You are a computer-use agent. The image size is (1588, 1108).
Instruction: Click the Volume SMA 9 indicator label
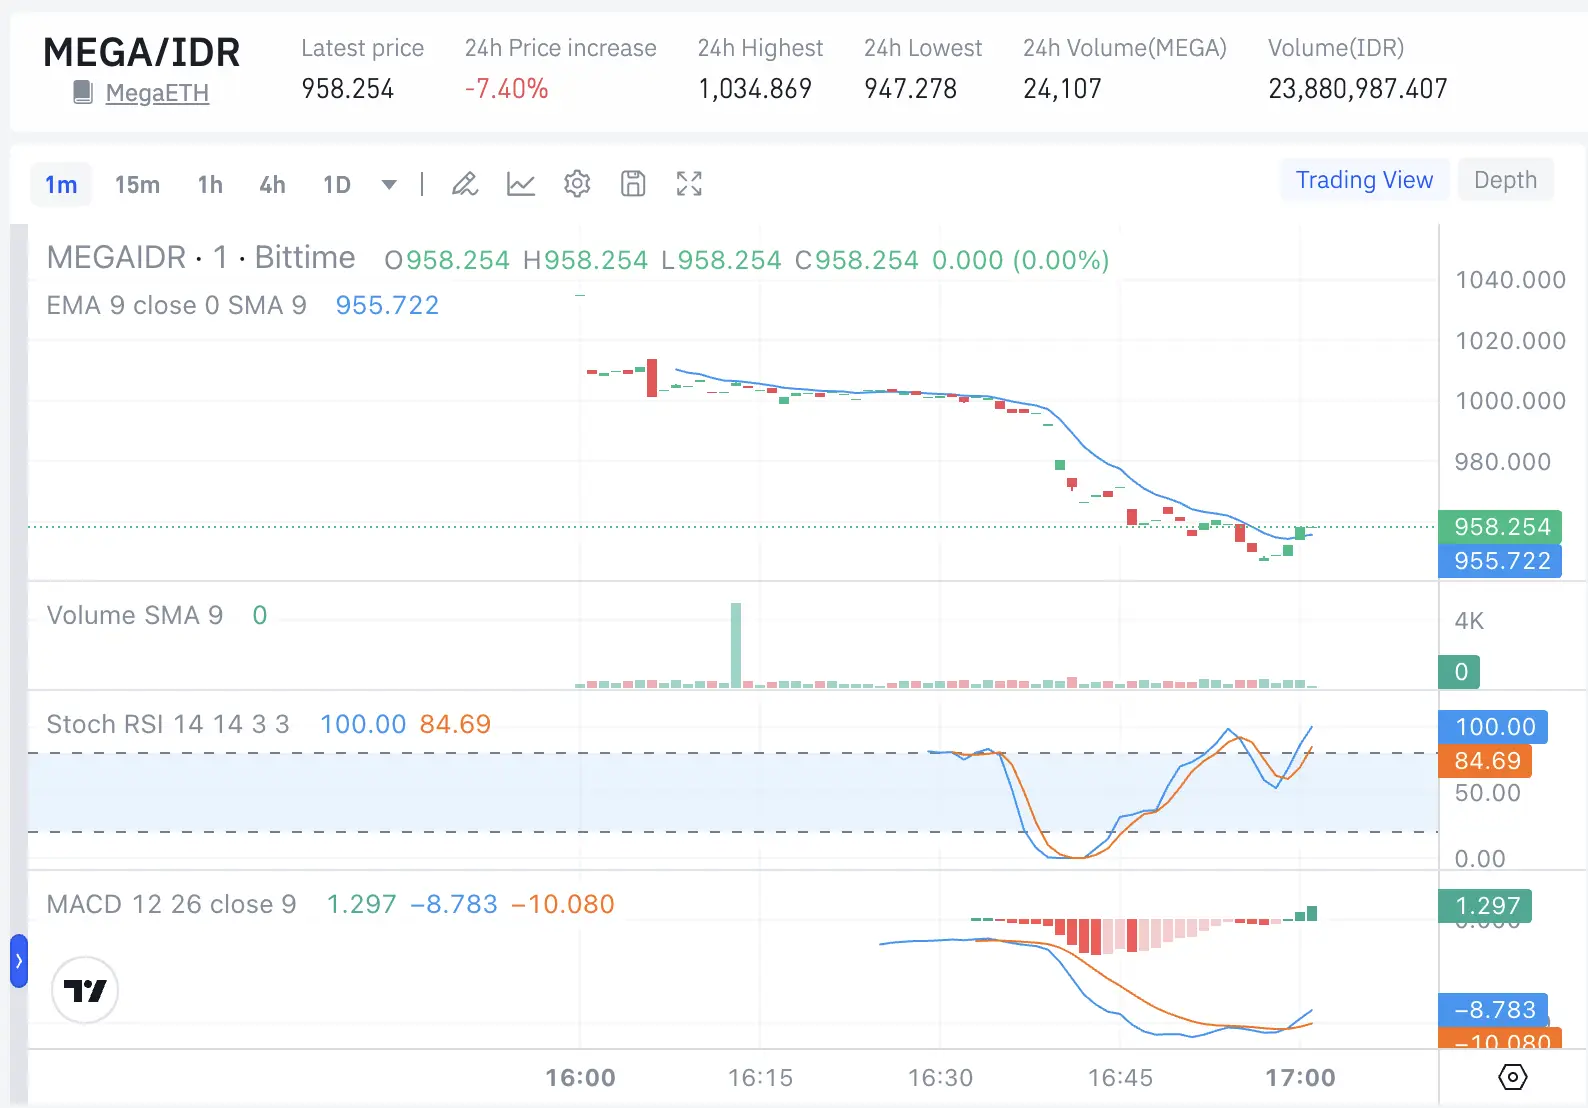click(x=135, y=615)
